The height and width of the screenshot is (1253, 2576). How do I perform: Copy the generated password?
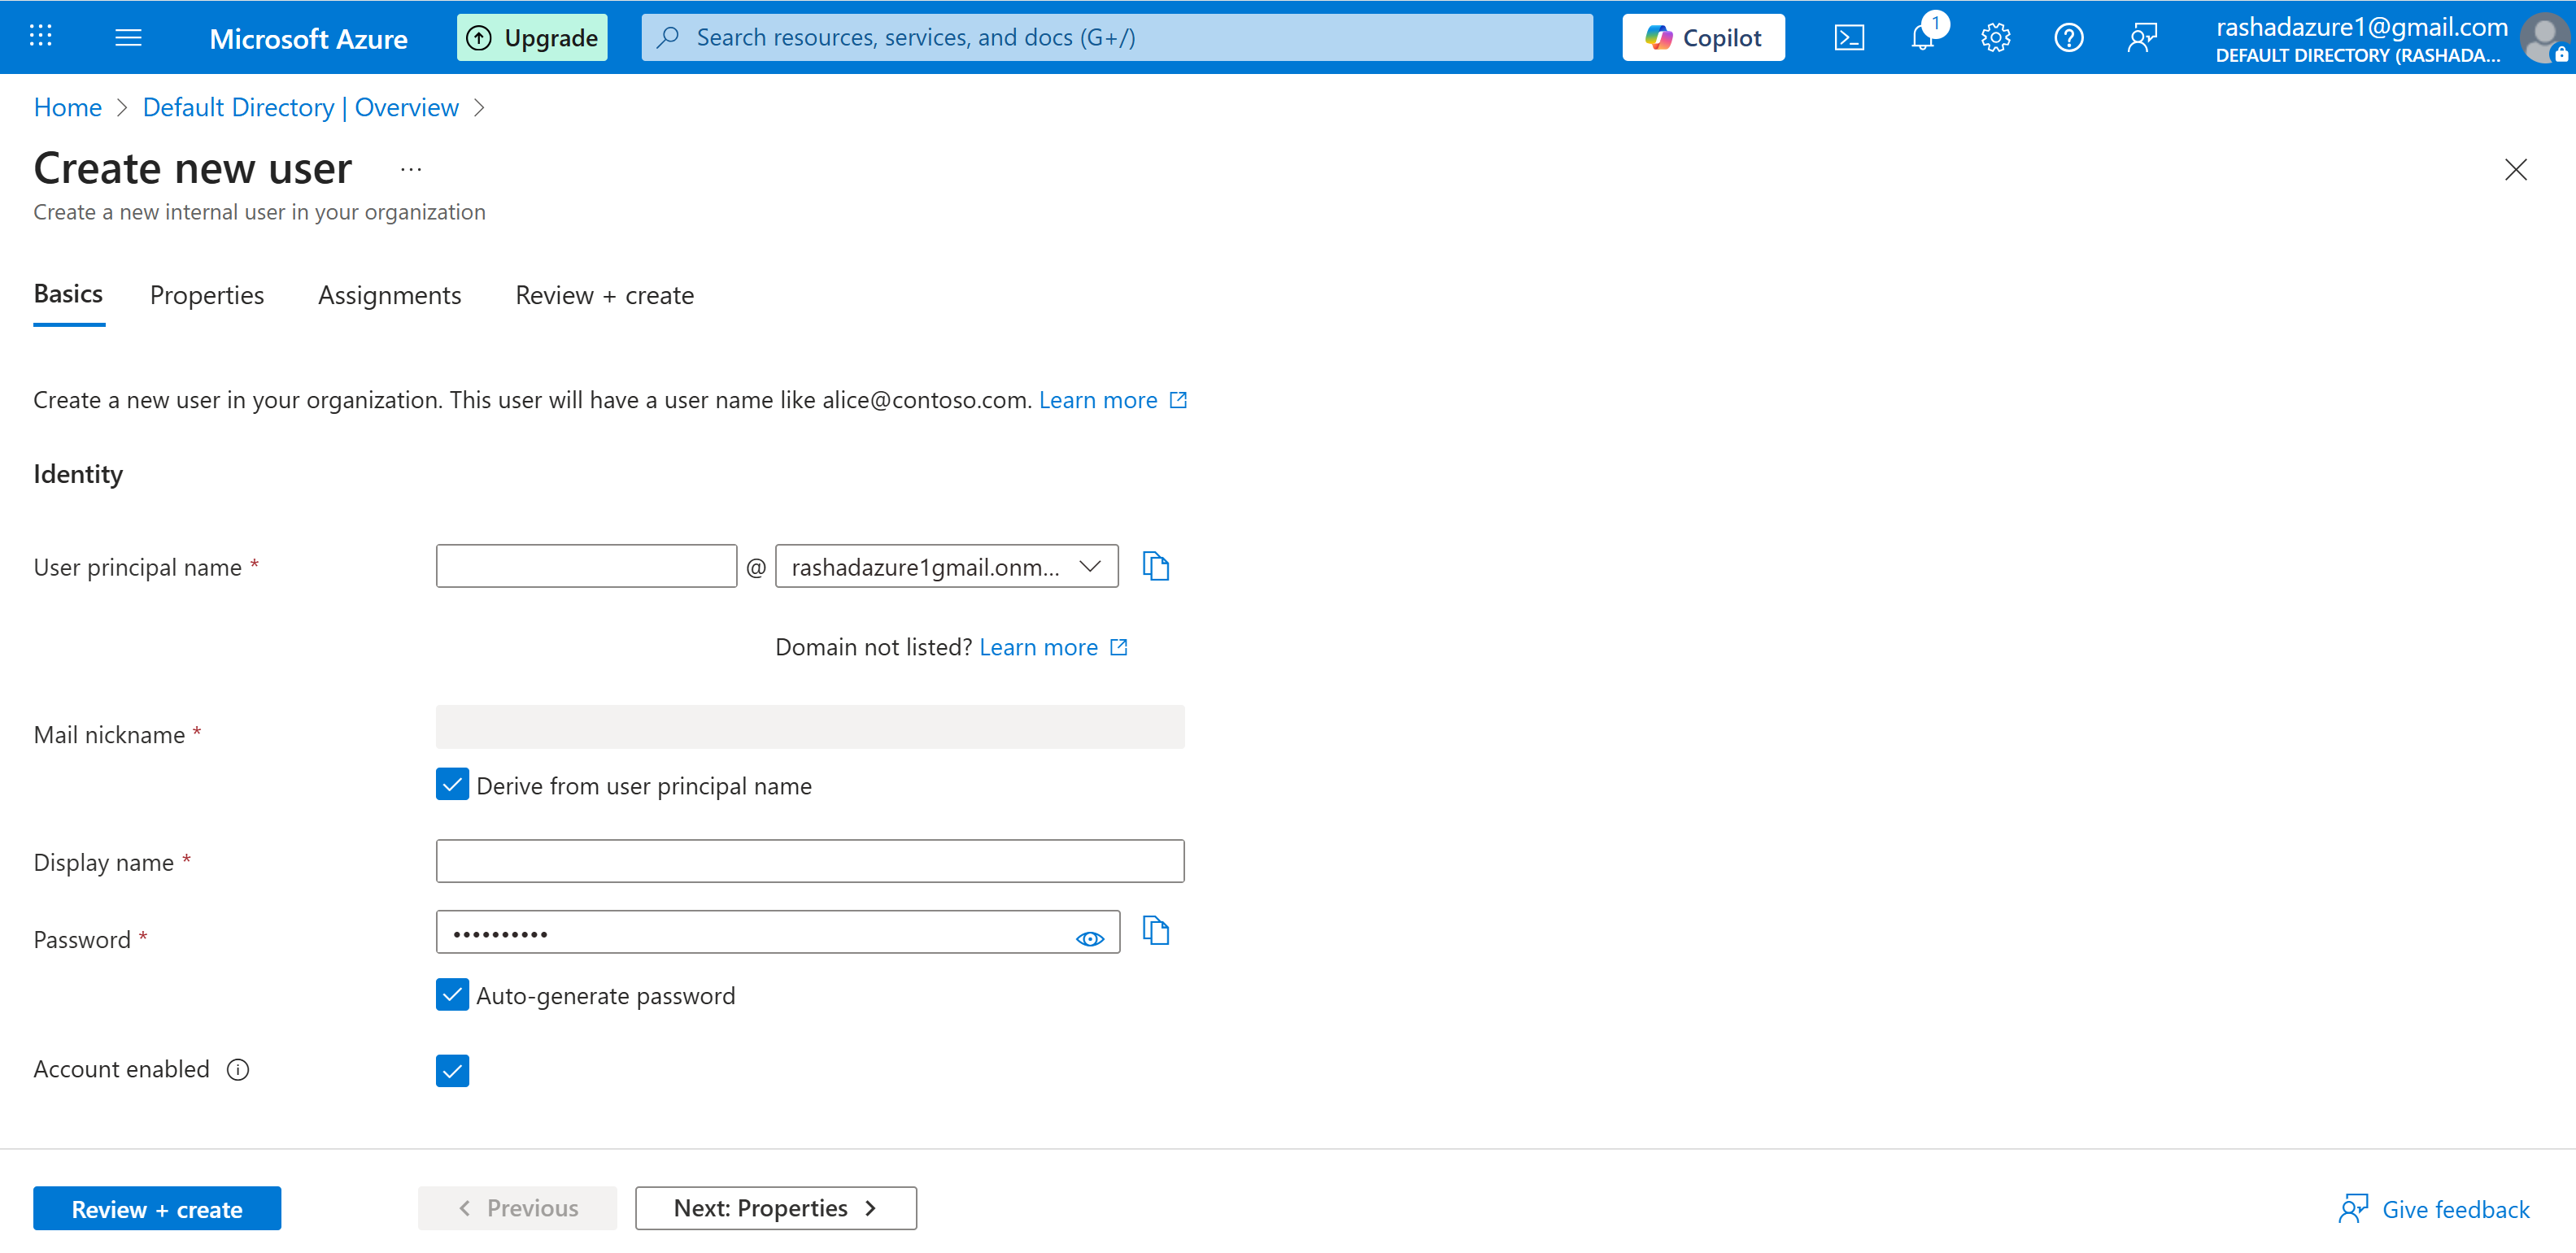pyautogui.click(x=1156, y=931)
